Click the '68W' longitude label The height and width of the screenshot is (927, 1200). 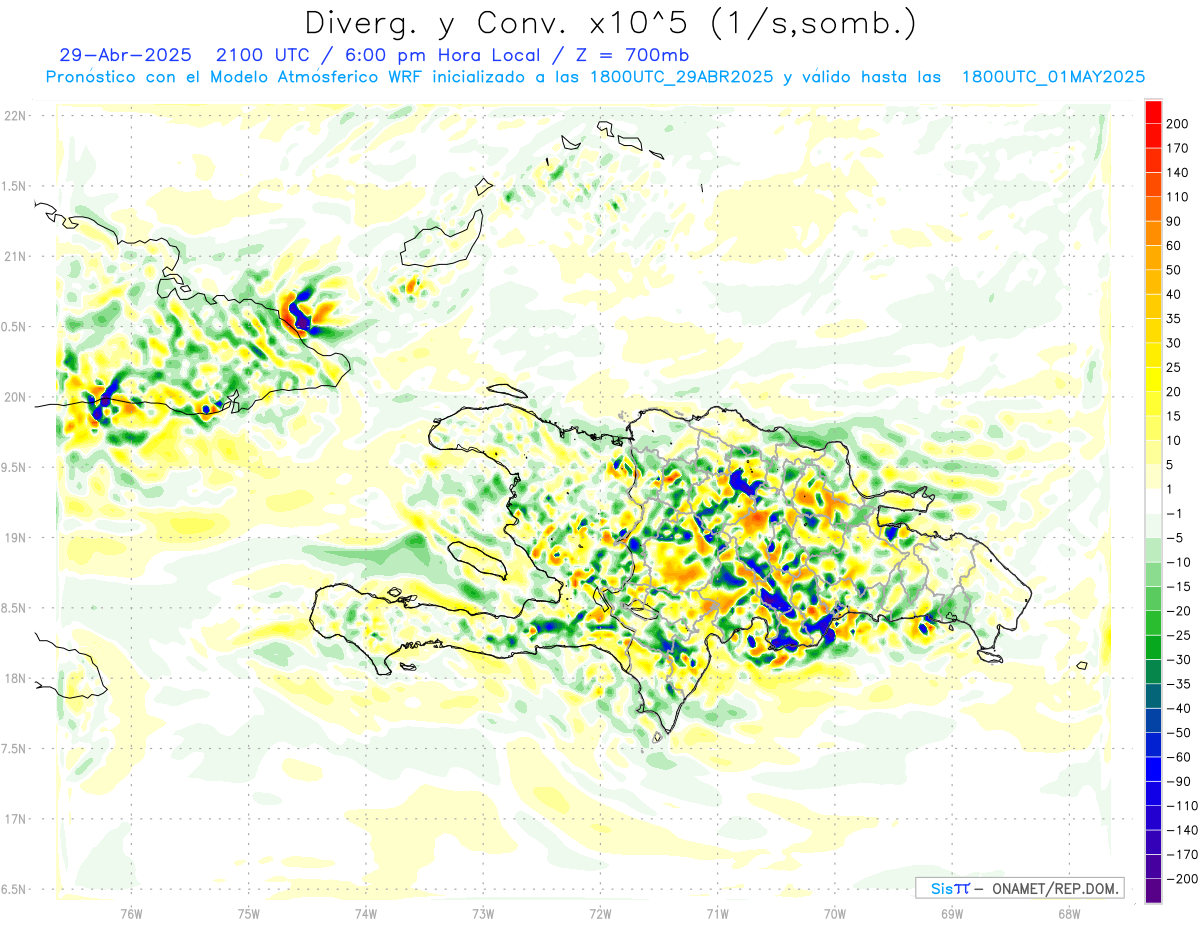click(1069, 915)
